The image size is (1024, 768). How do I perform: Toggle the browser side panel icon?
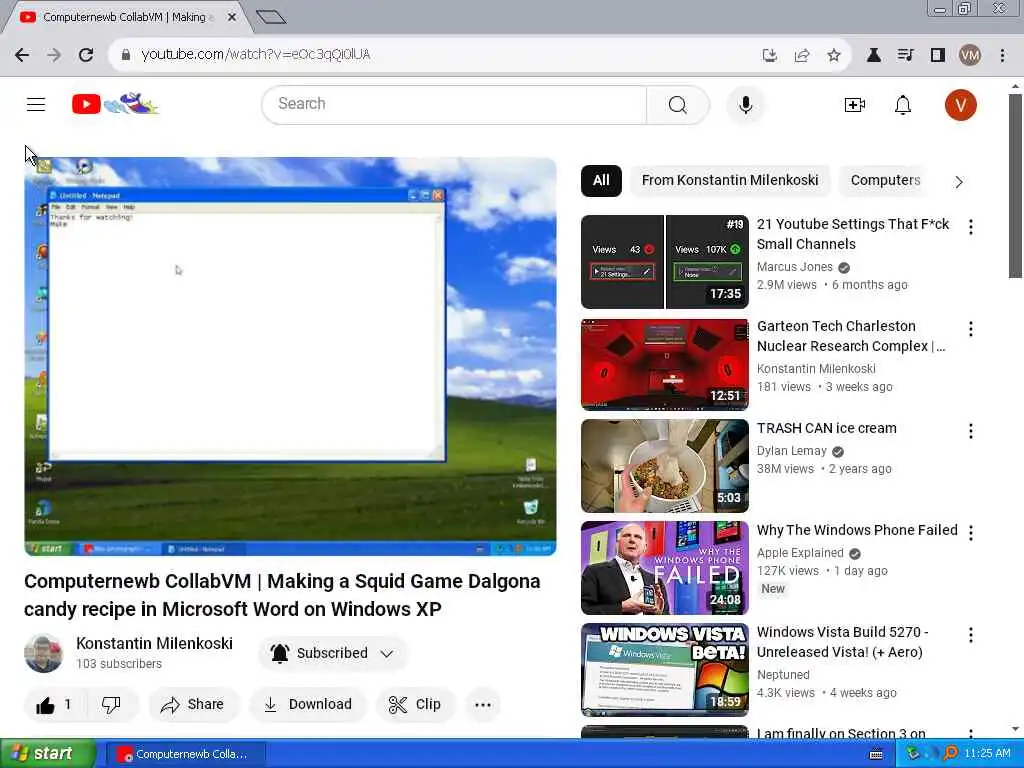(x=938, y=55)
